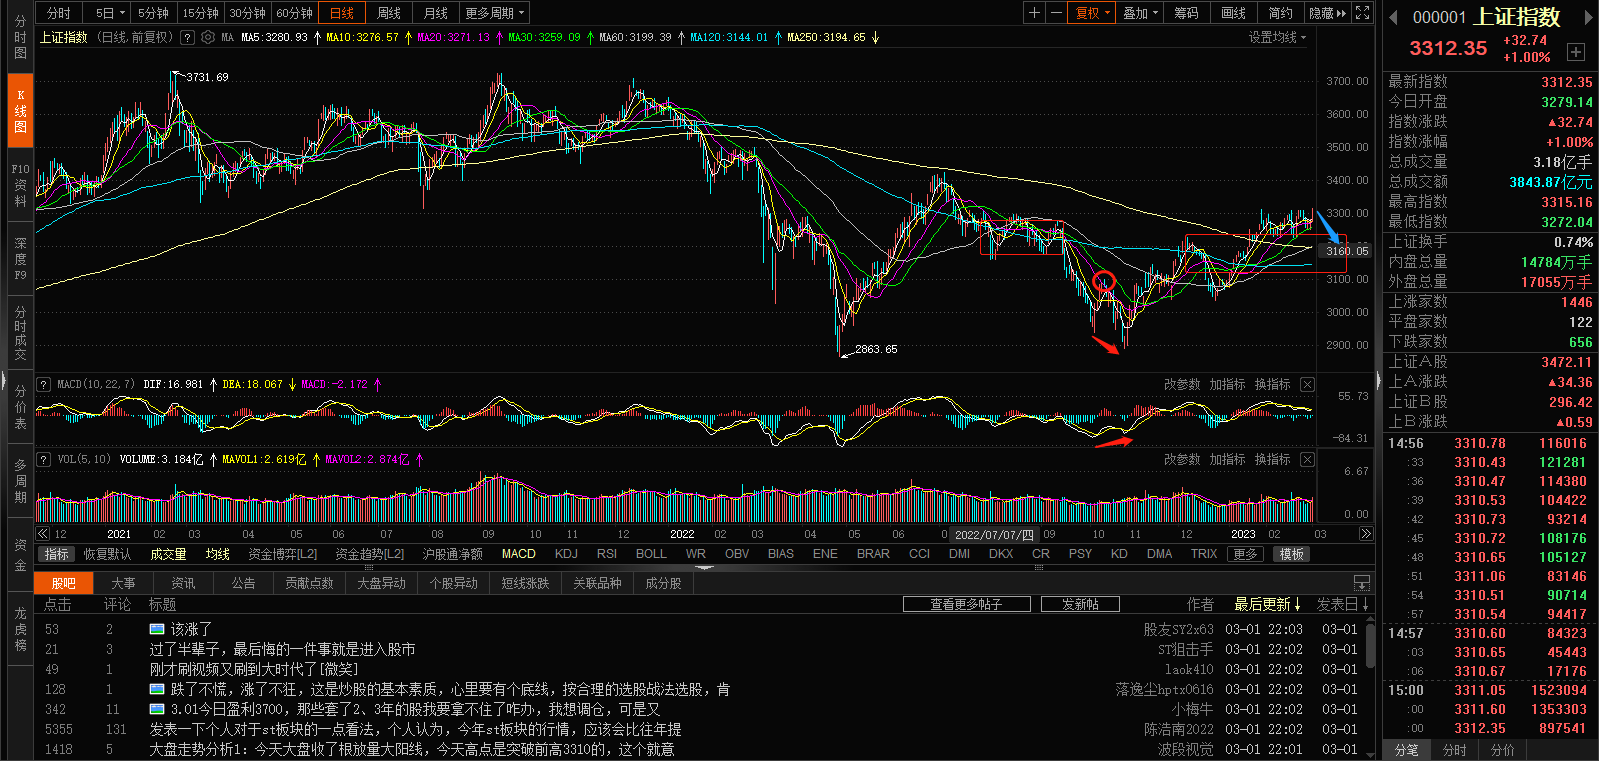This screenshot has height=761, width=1599.
Task: Toggle the 均线 moving average overlay
Action: click(218, 554)
